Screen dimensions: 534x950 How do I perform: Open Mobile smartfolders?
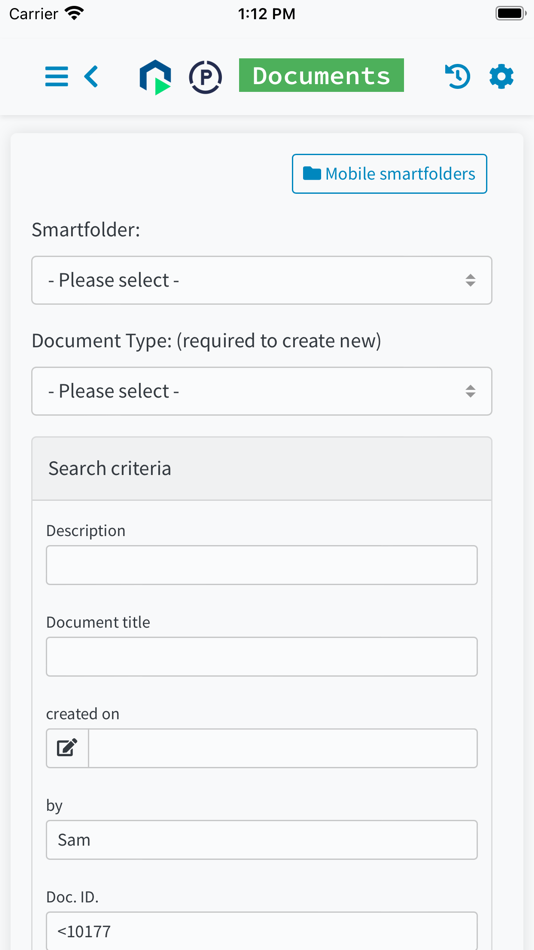coord(389,174)
